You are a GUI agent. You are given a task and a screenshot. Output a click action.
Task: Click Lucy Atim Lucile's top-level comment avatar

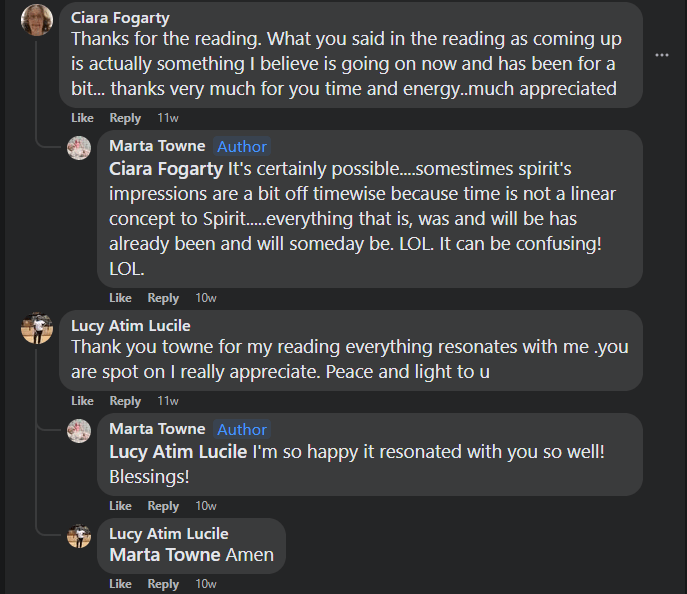pyautogui.click(x=37, y=328)
